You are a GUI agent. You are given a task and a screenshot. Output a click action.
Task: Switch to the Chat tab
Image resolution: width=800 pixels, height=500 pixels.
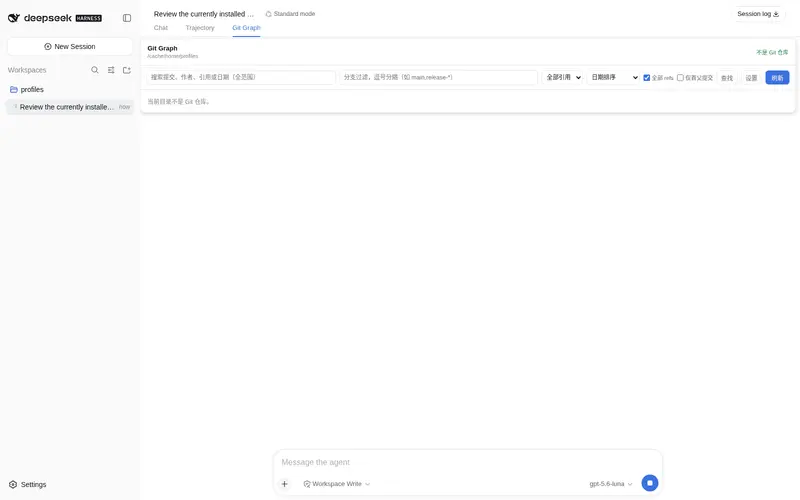coord(161,28)
